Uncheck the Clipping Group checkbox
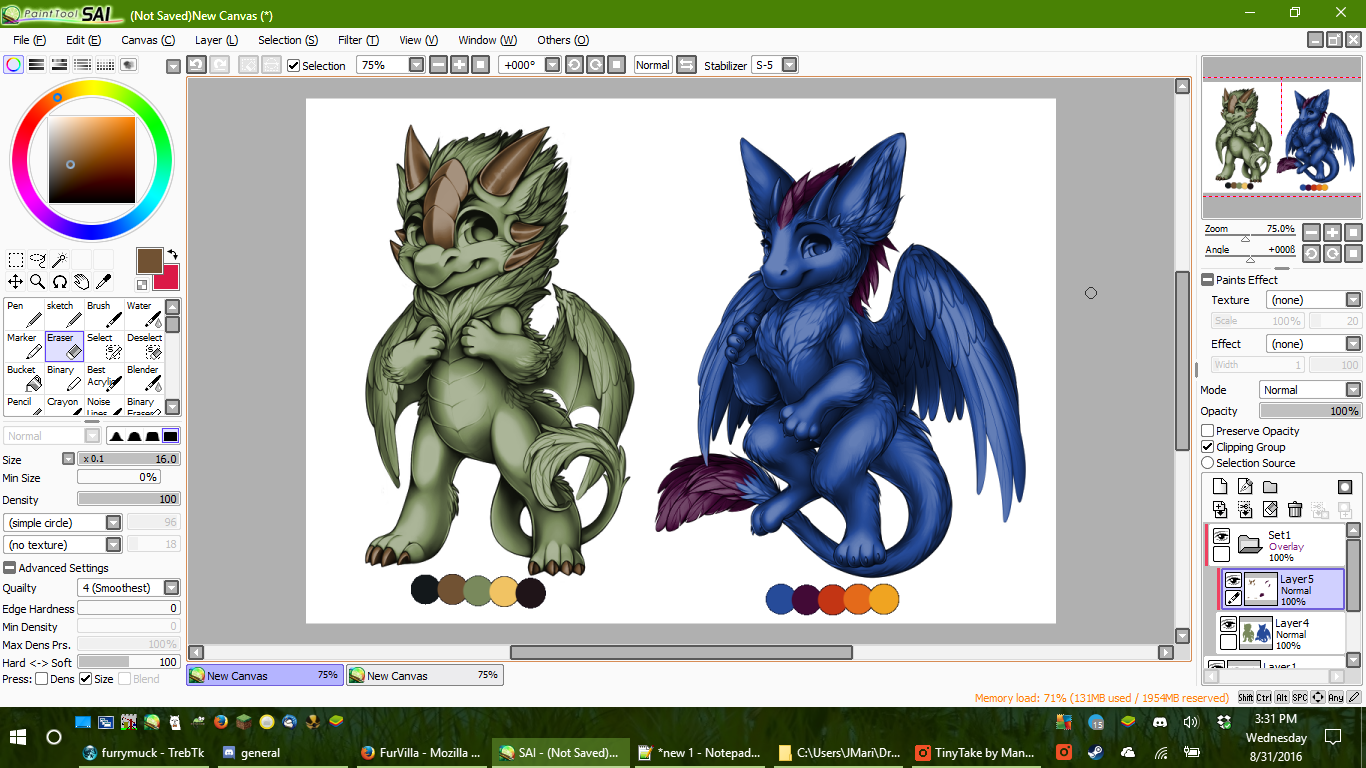This screenshot has width=1366, height=768. [x=1208, y=447]
